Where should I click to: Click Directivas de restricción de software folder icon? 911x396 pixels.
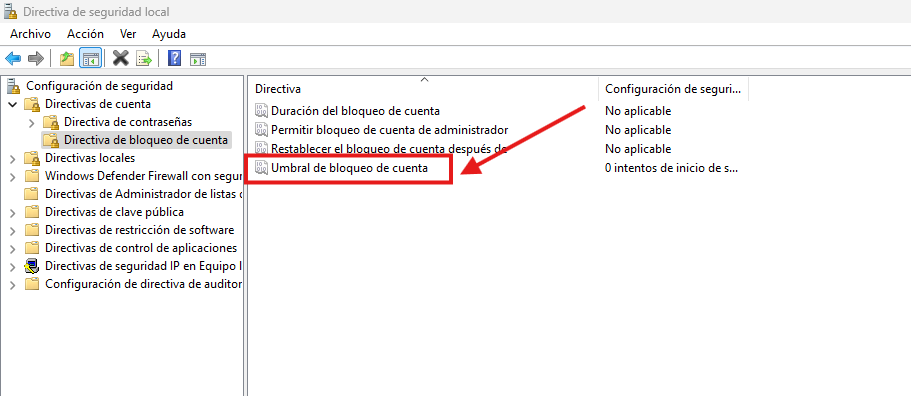click(x=33, y=230)
